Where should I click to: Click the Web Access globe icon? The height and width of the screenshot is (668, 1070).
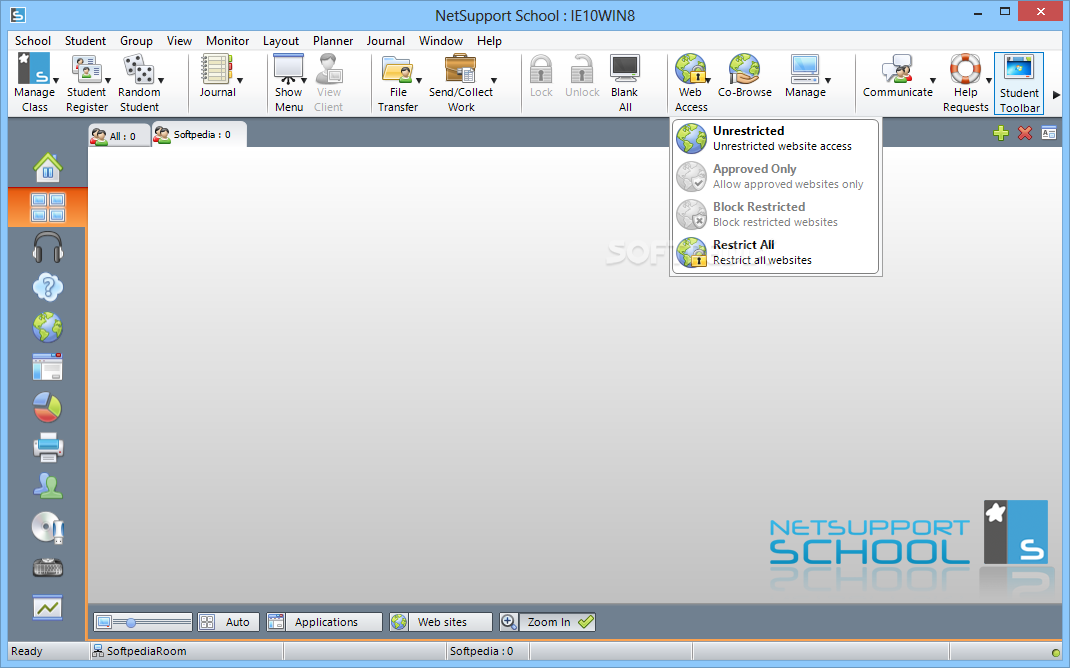coord(690,69)
